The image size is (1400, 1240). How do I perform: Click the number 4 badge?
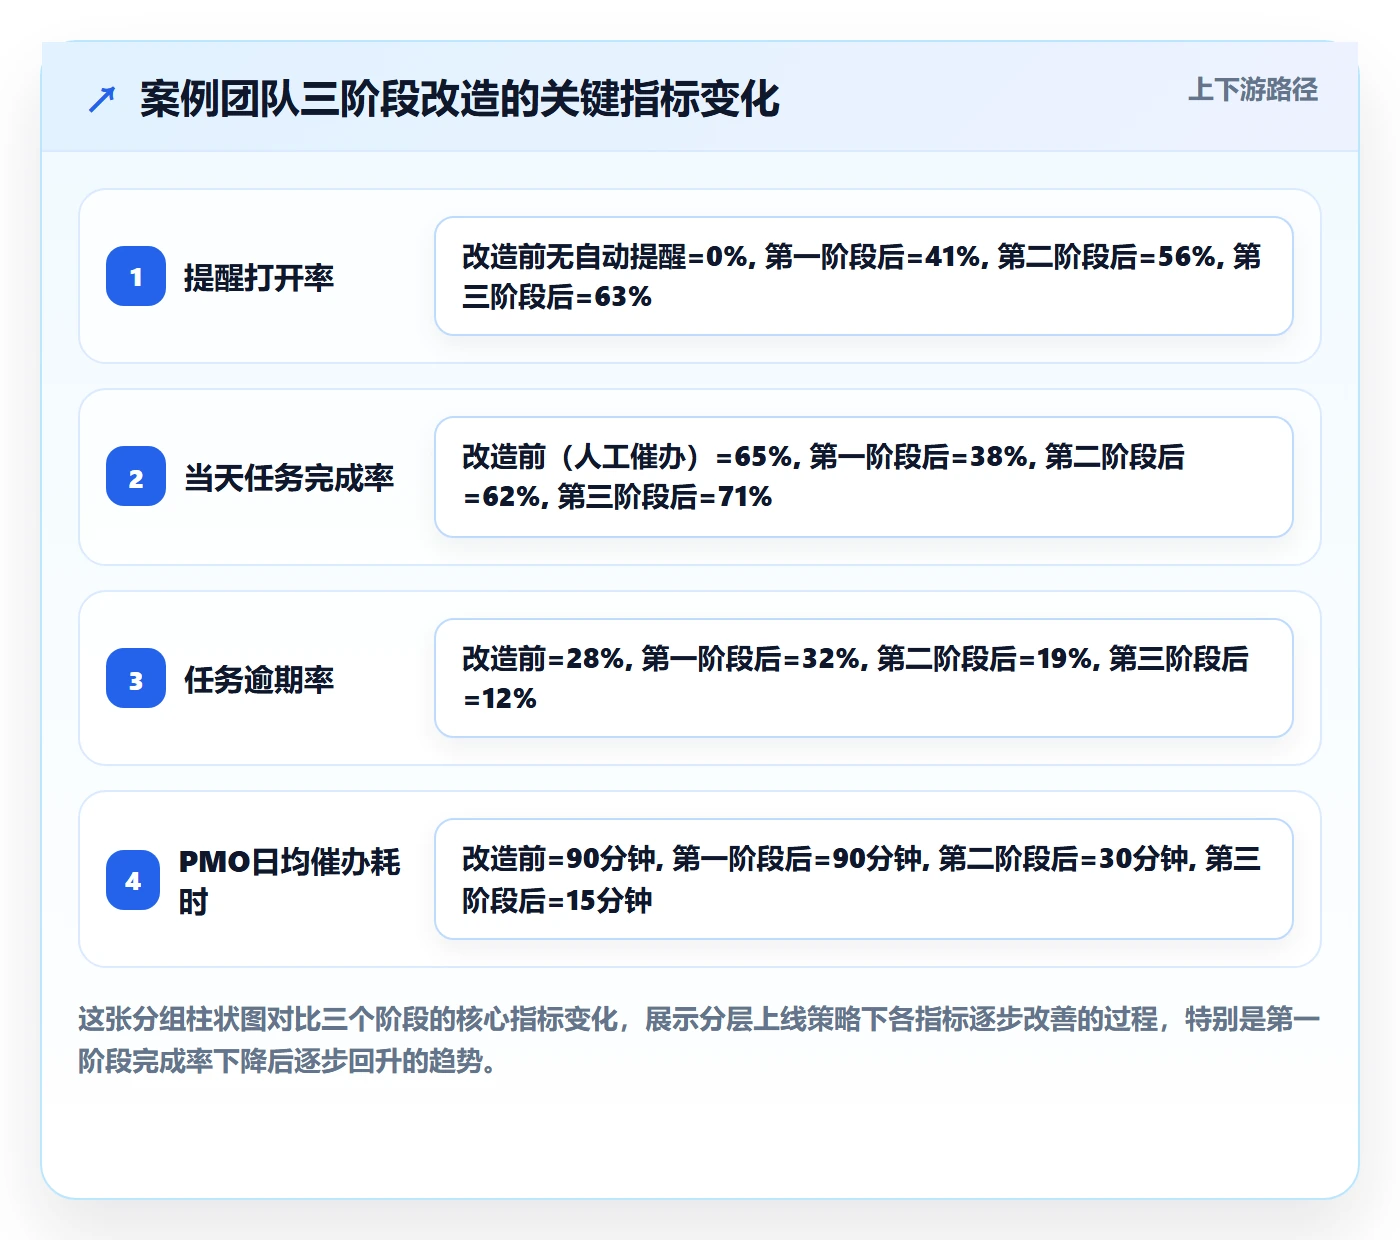[x=133, y=880]
